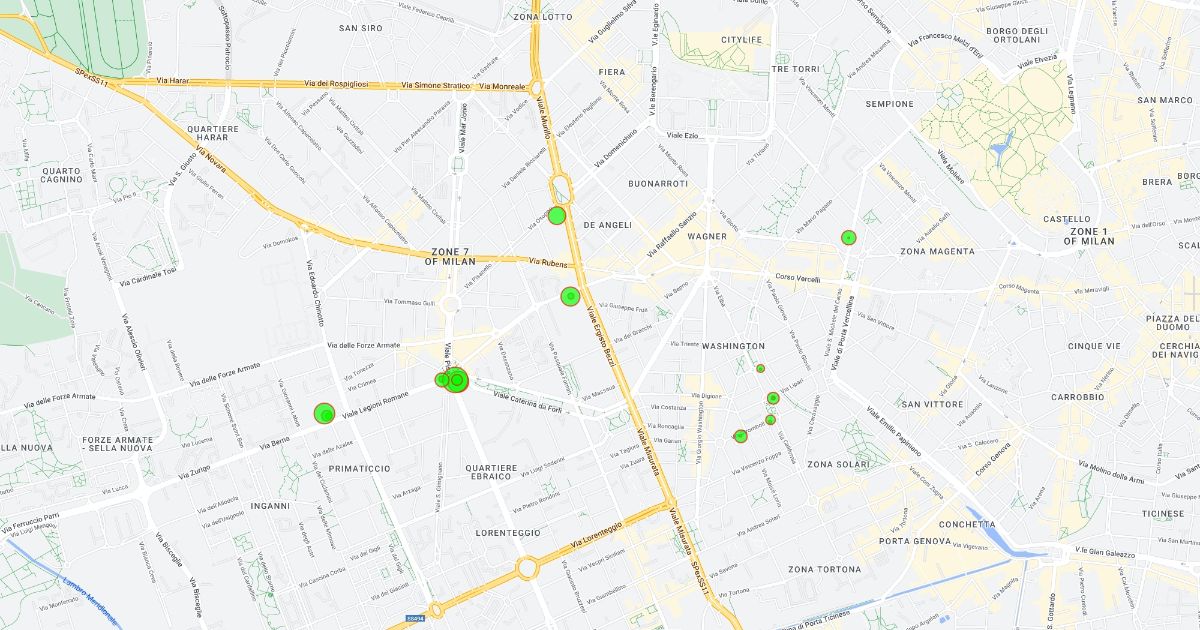Select green marker just below Via Rubens
The height and width of the screenshot is (630, 1200).
570,296
